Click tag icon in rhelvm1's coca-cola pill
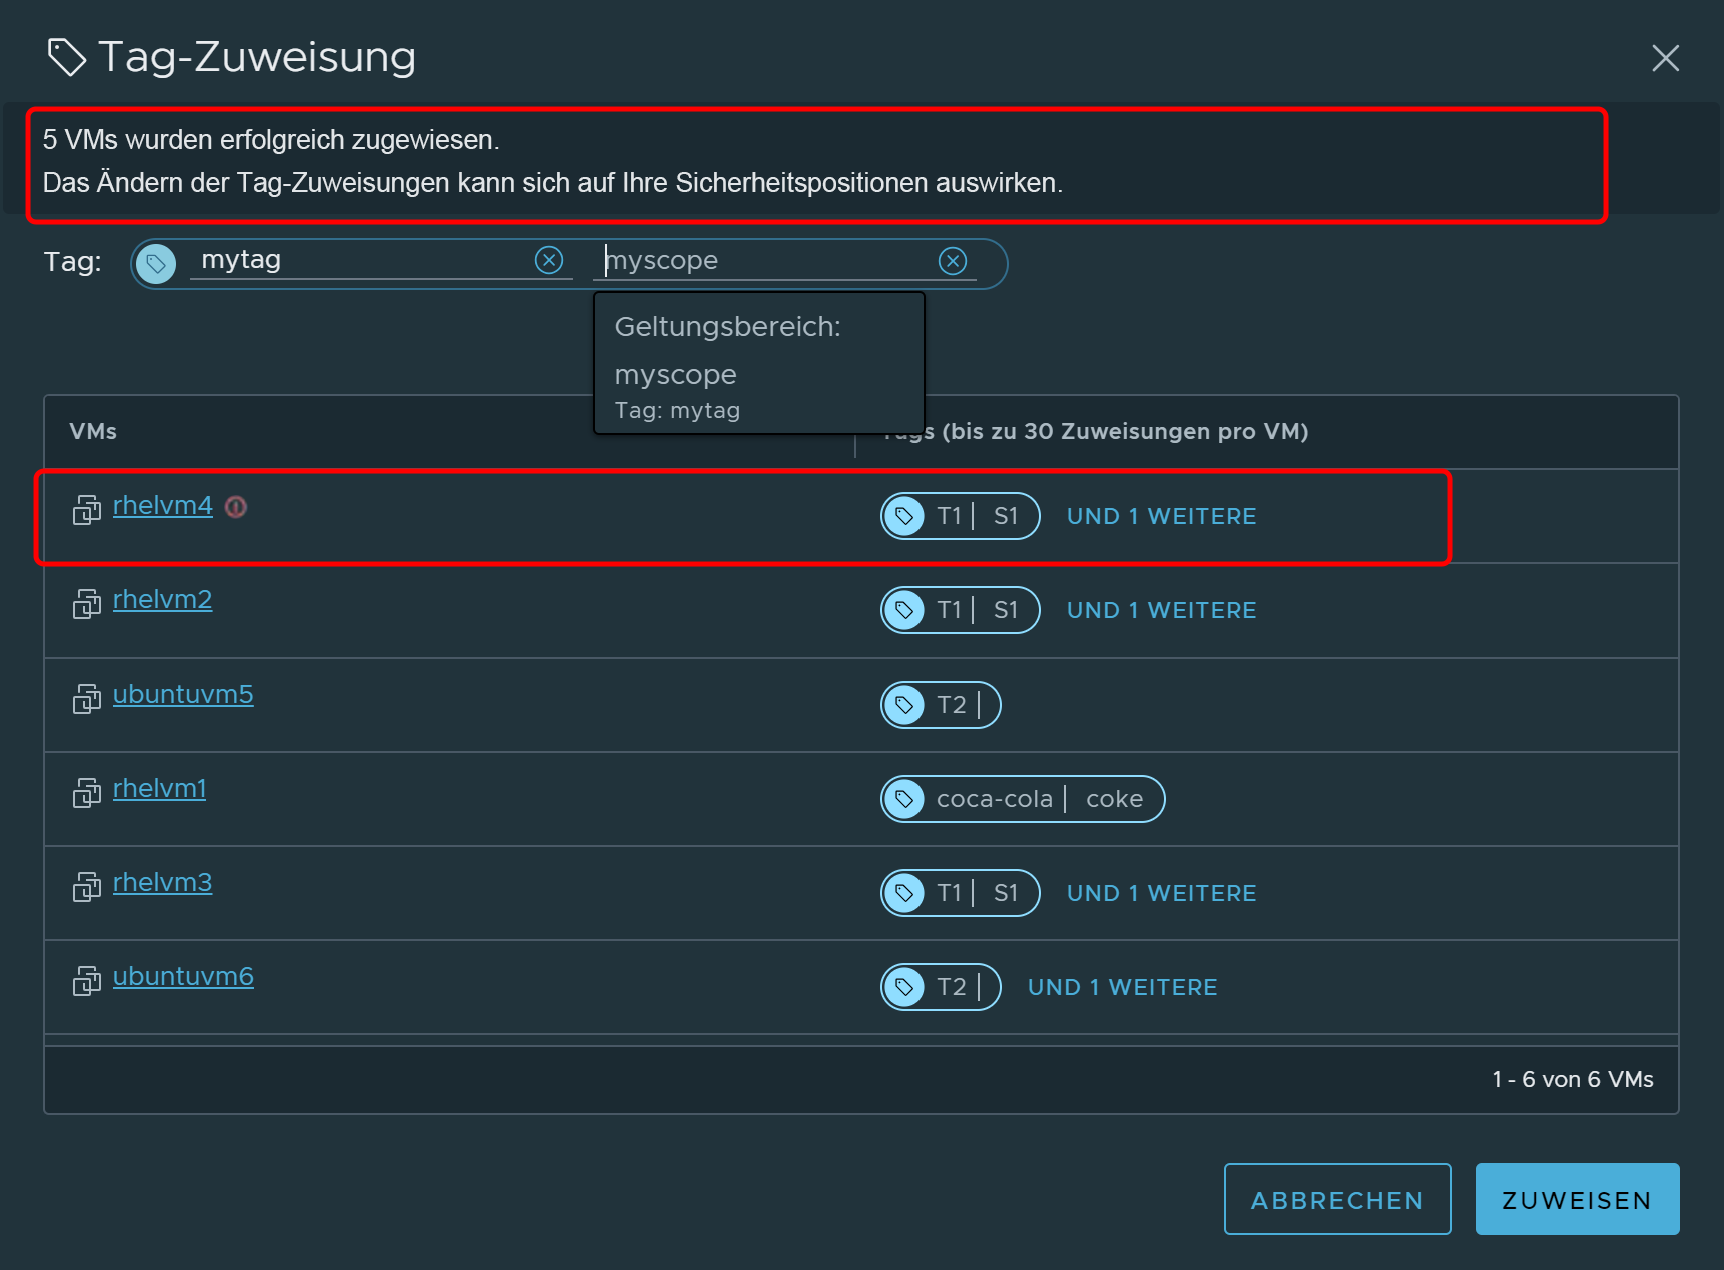Screen dimensions: 1724x1270 905,799
